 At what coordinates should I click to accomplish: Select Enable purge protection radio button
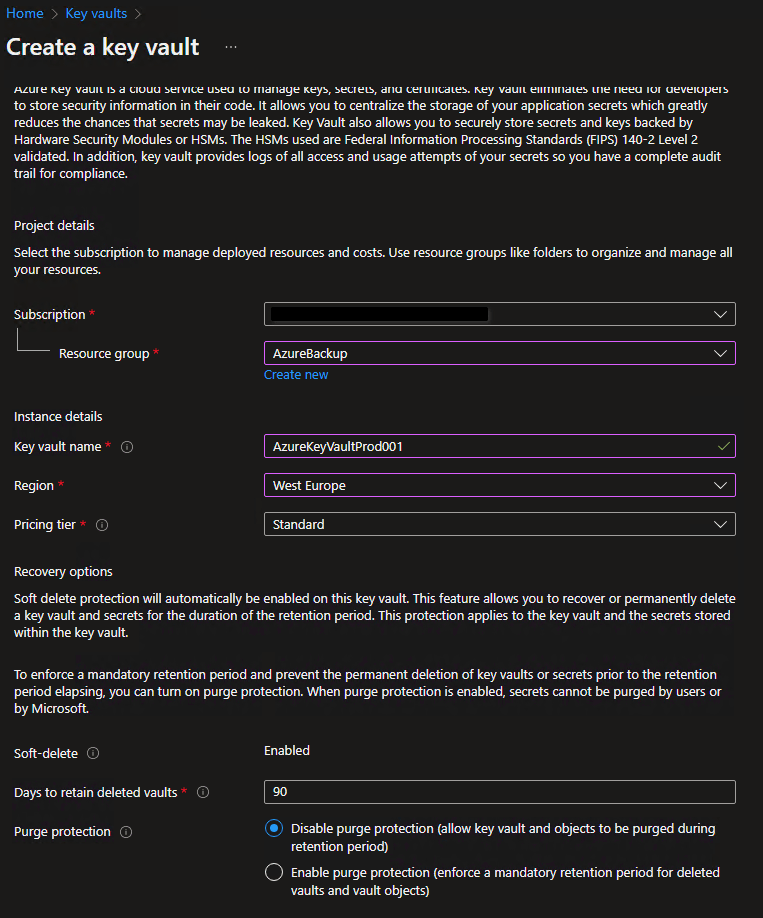(x=274, y=872)
